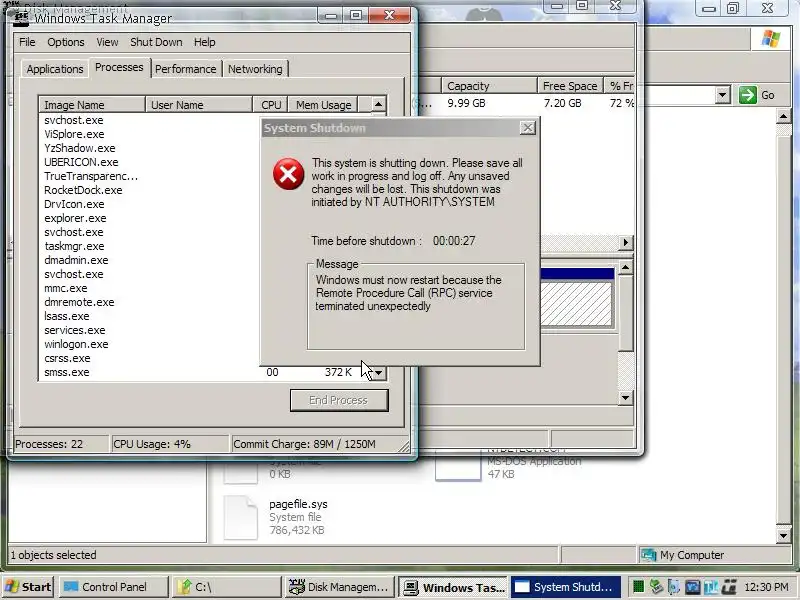Viewport: 800px width, 600px height.
Task: Click the black UberIcon tray icon
Action: coord(729,587)
